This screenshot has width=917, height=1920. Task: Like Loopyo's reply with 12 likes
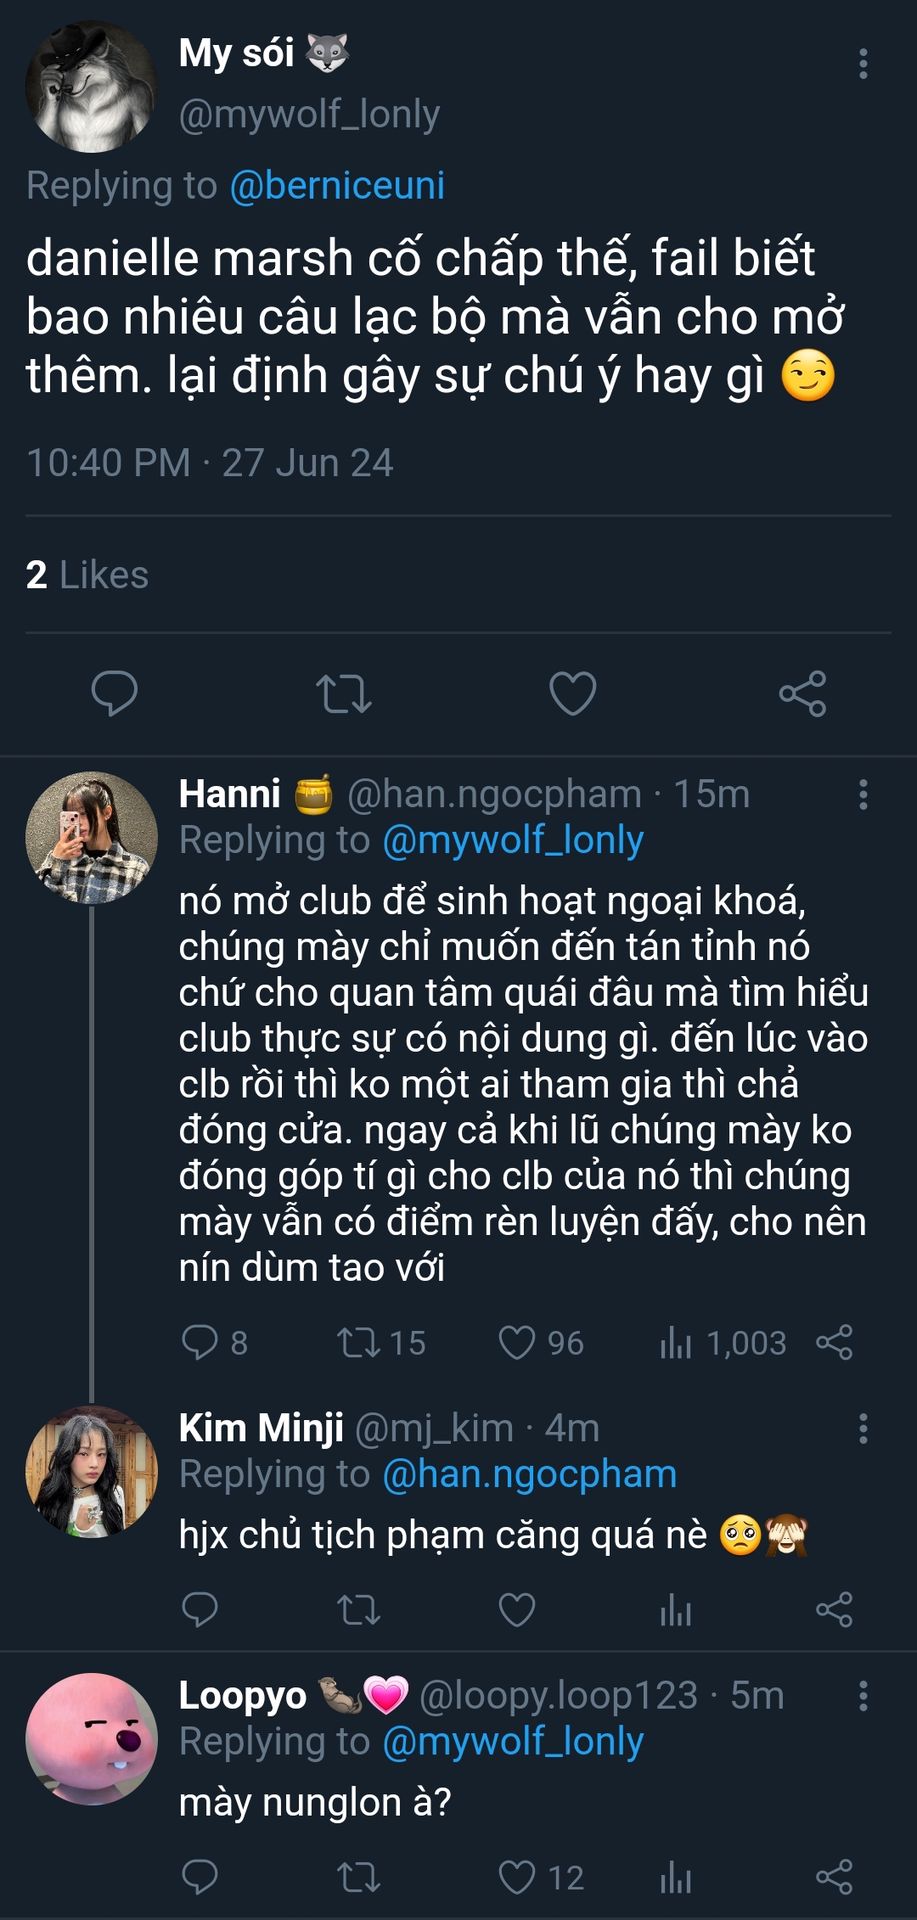(517, 1877)
